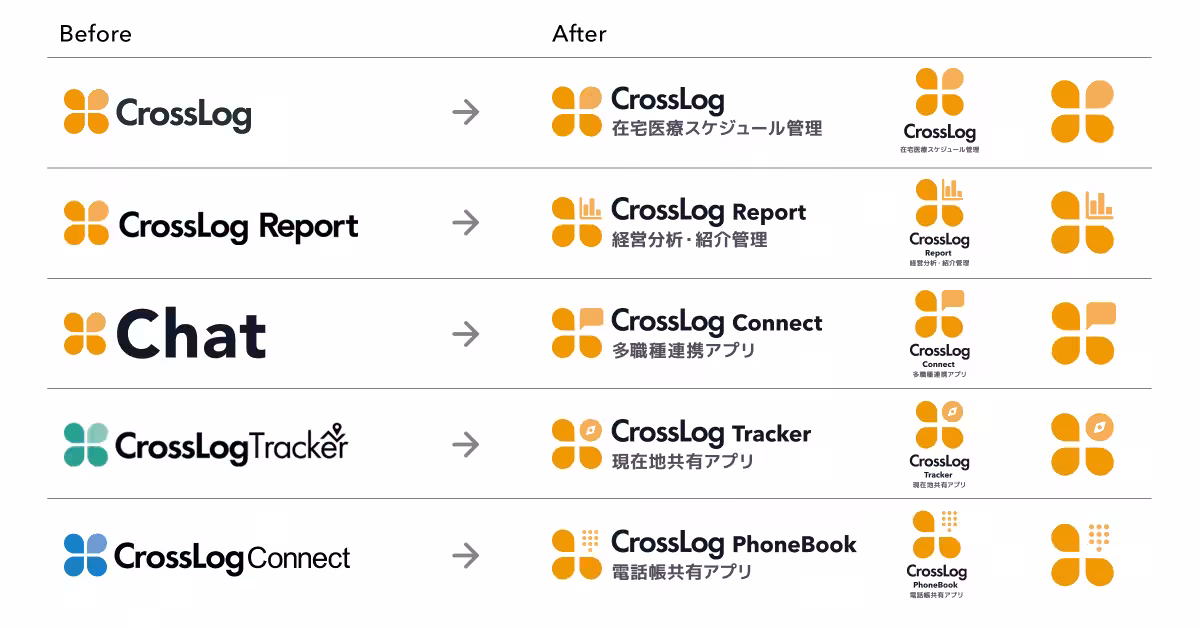
Task: Click the new CrossLog Report bar-chart logo
Action: (x=577, y=222)
